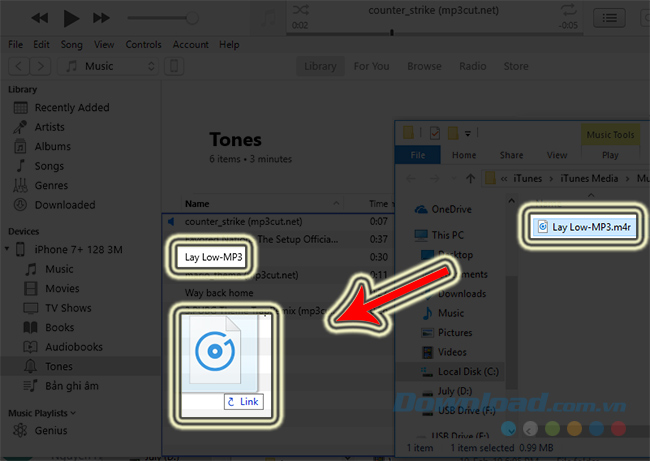Open OneDrive in the Explorer navigation pane
The width and height of the screenshot is (650, 461).
pyautogui.click(x=451, y=209)
